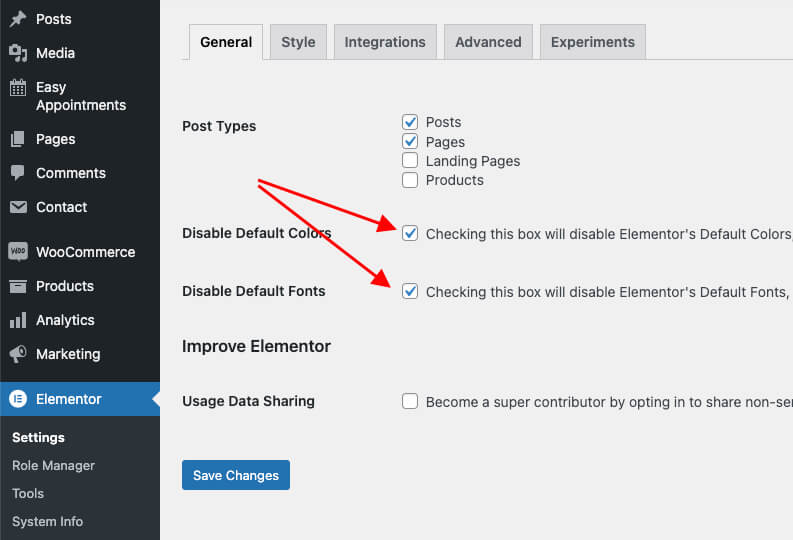Open Role Manager submenu link
This screenshot has height=540, width=793.
click(54, 465)
